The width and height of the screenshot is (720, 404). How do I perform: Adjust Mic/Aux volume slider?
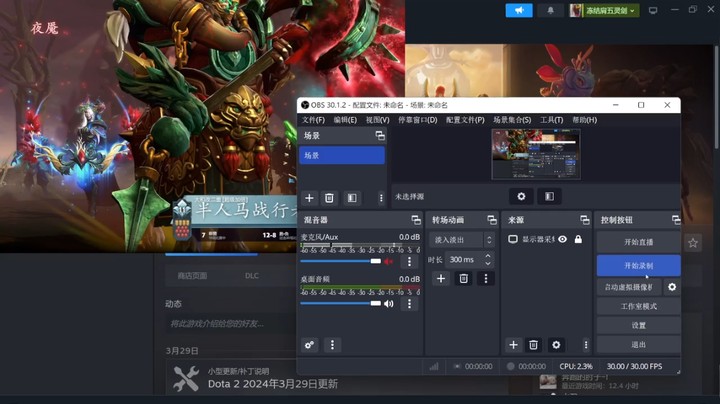(x=340, y=261)
